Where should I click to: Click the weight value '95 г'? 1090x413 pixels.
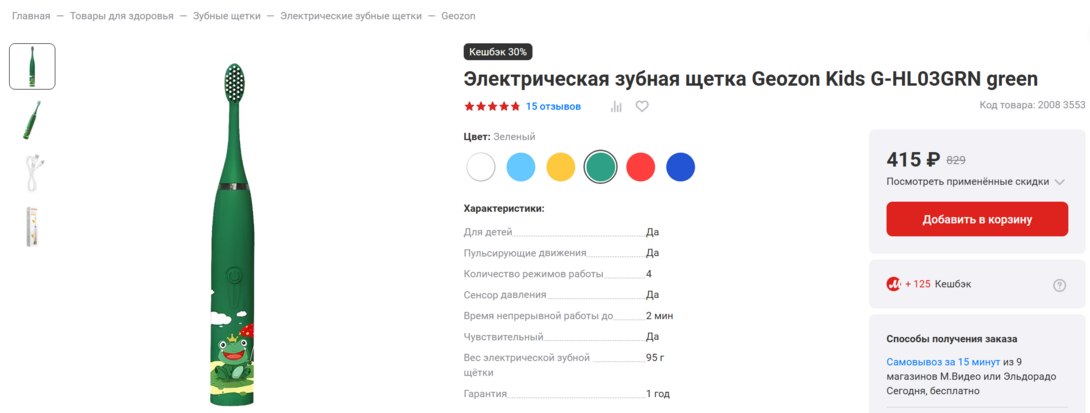[x=656, y=357]
